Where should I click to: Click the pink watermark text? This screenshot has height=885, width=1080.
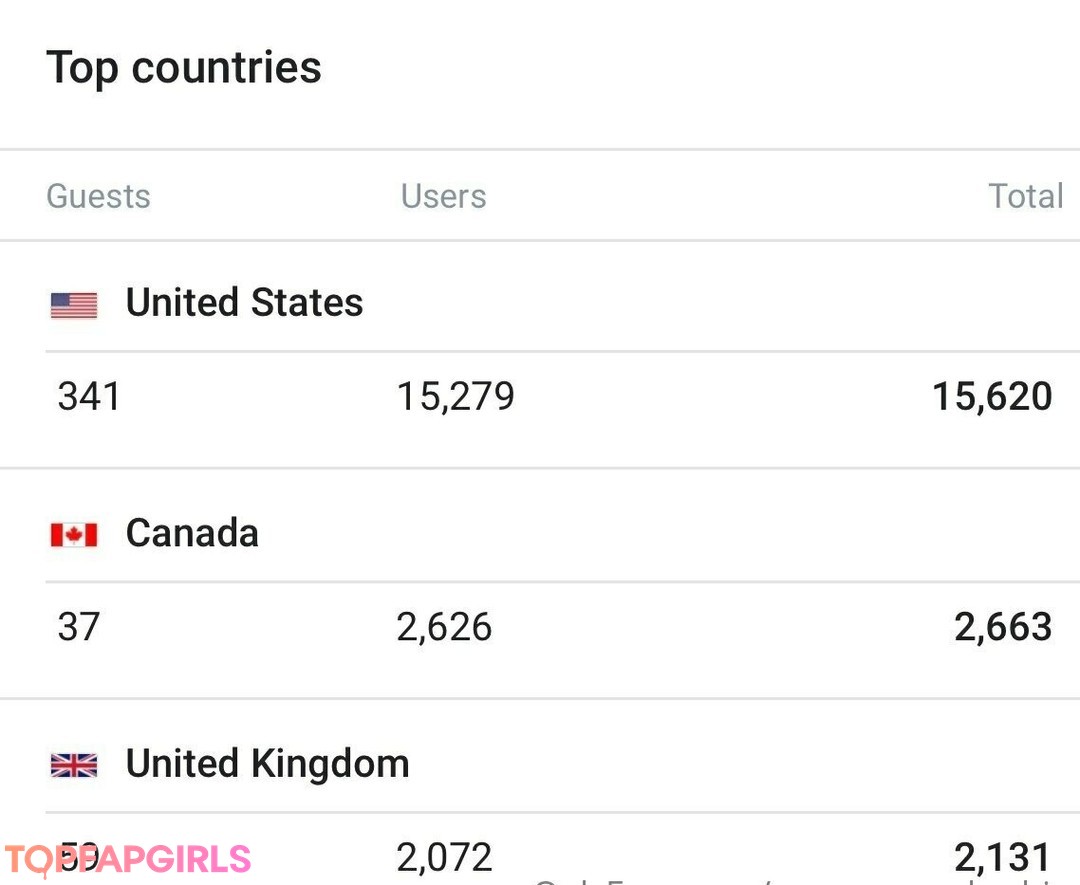(128, 860)
